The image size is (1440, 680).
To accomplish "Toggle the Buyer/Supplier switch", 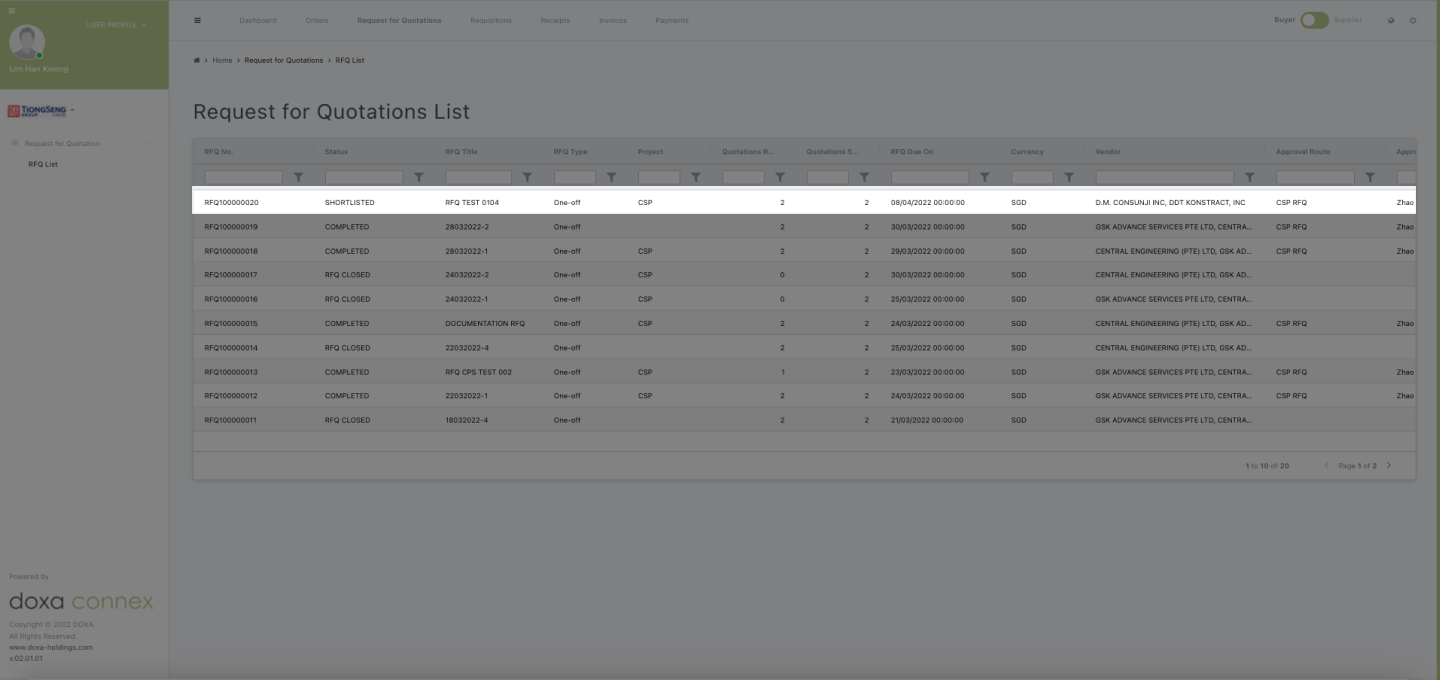I will (x=1314, y=20).
